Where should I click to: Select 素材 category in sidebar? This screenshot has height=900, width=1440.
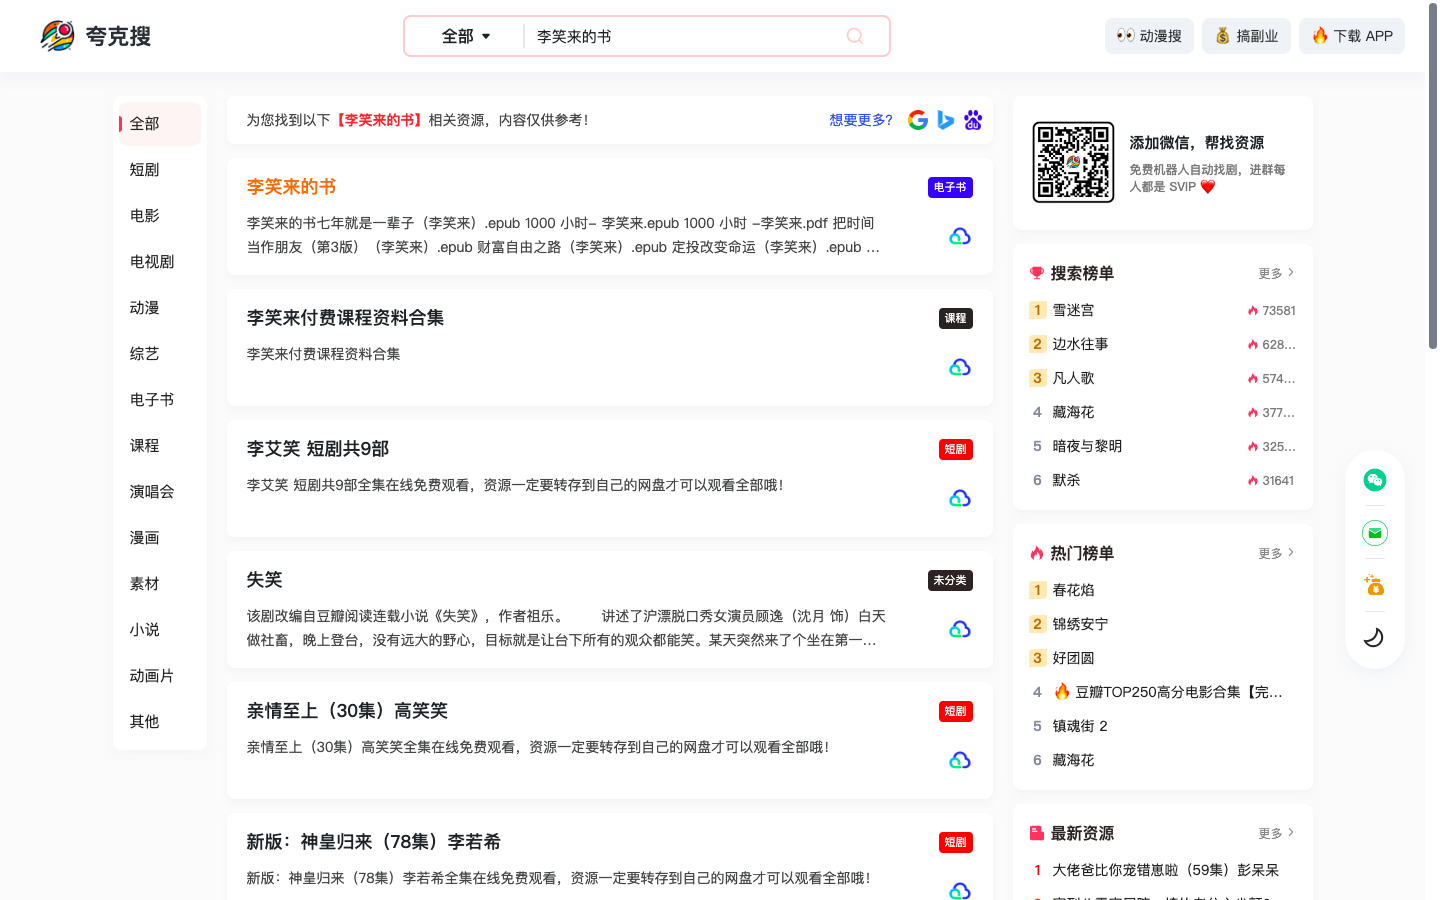(160, 584)
